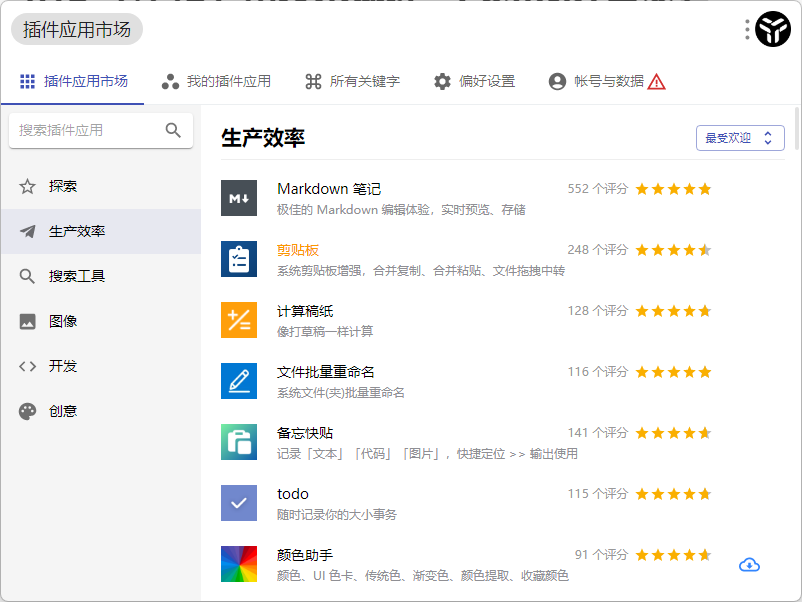Click the 文件批量重命名 pen icon

(239, 381)
